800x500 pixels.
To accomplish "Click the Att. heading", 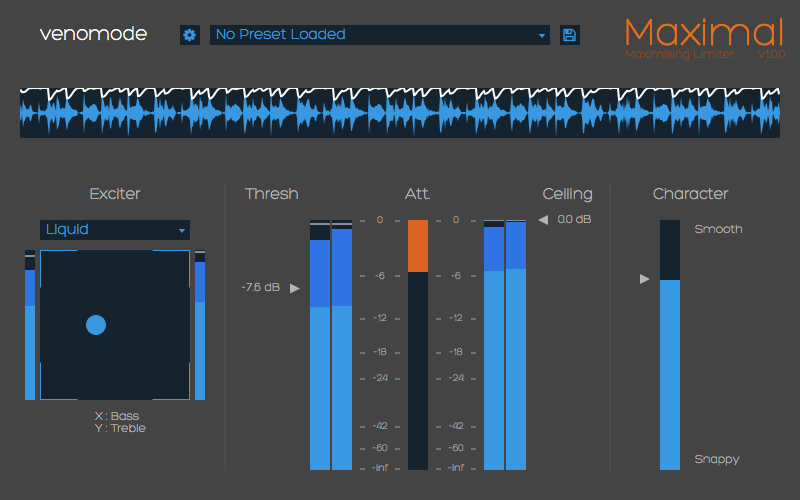I will click(417, 194).
